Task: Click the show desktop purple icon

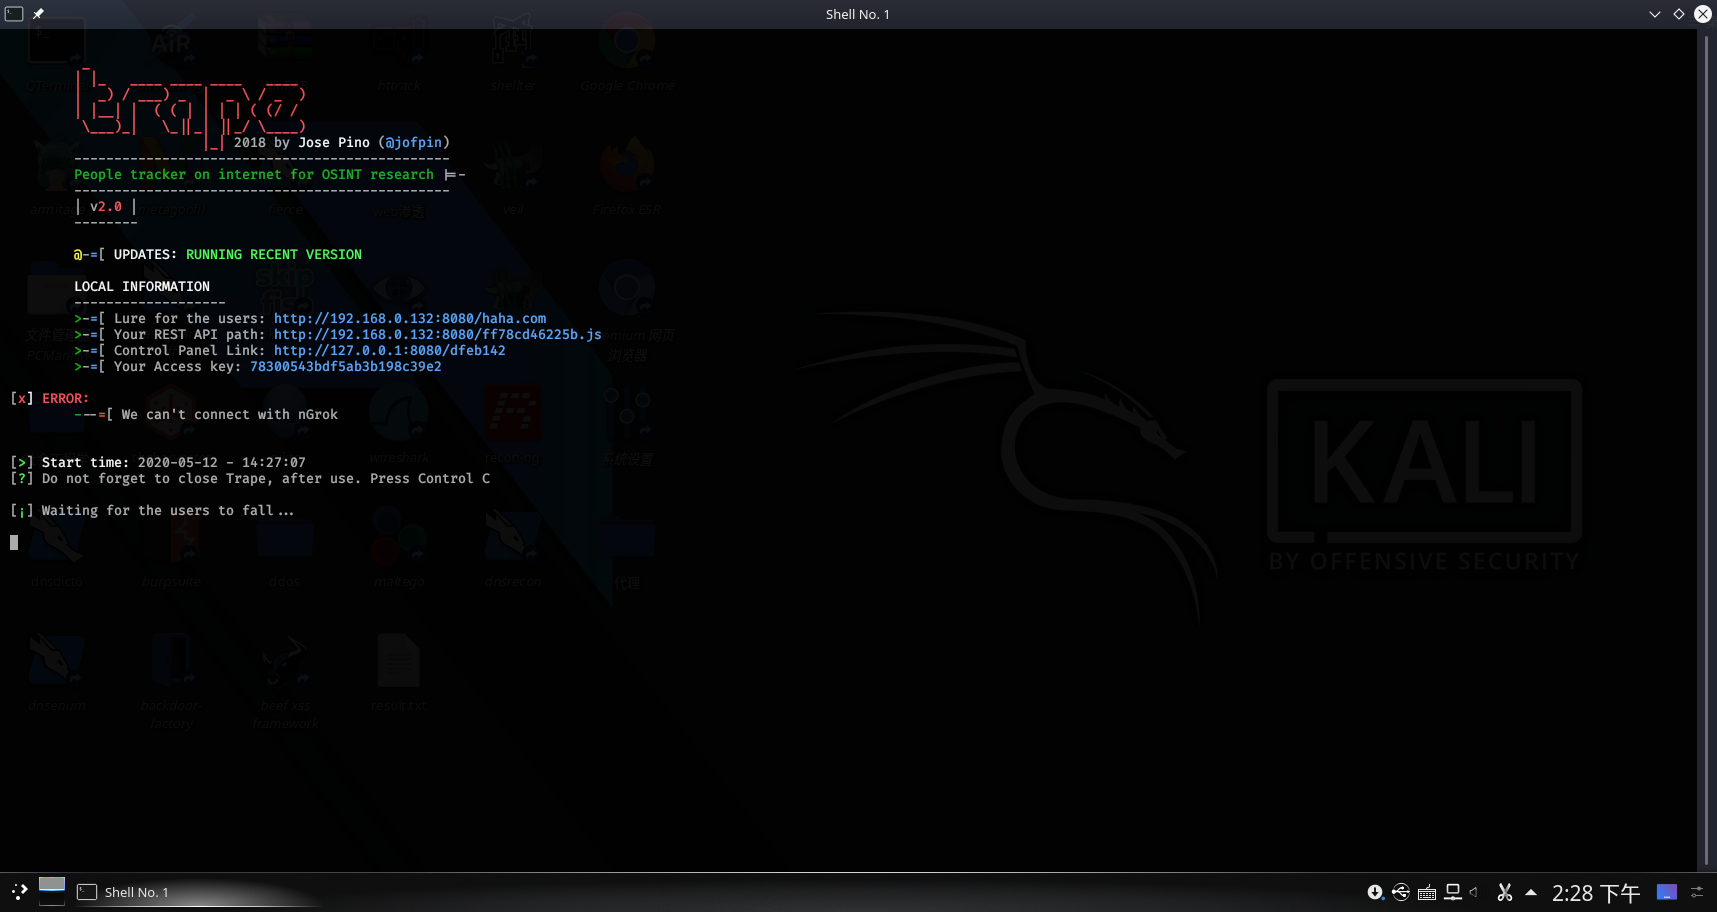Action: [x=1666, y=892]
